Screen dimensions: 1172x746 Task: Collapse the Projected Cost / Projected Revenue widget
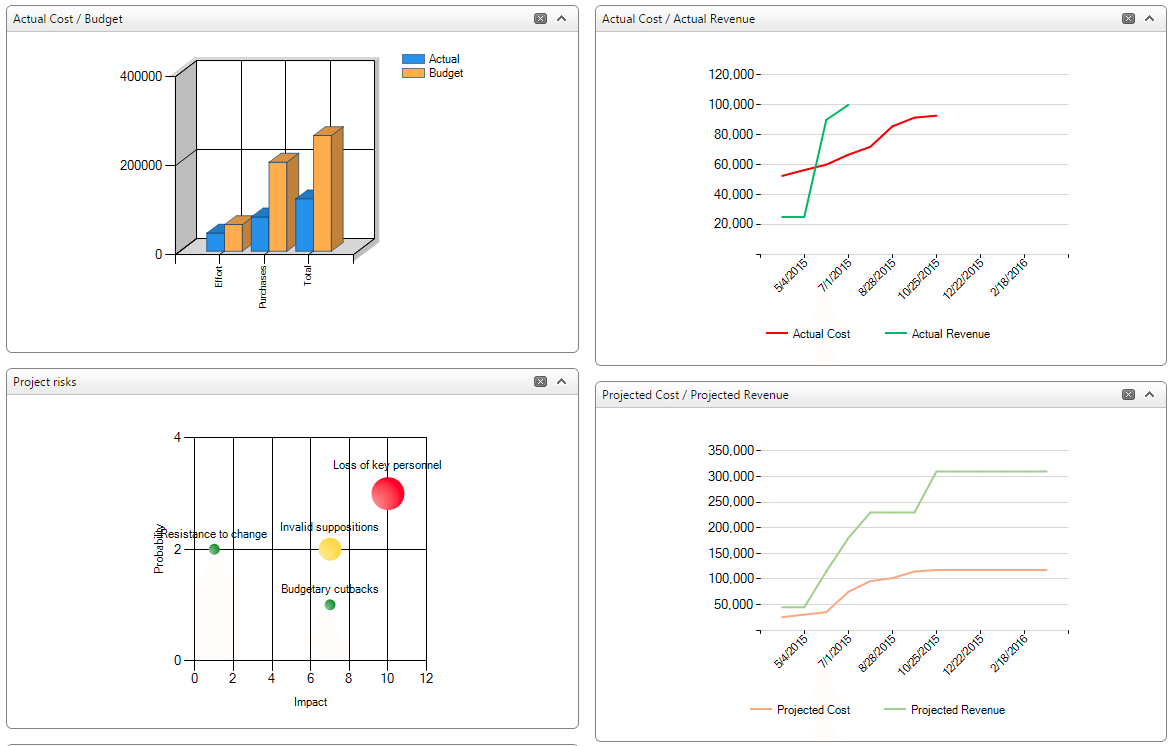(x=1149, y=394)
